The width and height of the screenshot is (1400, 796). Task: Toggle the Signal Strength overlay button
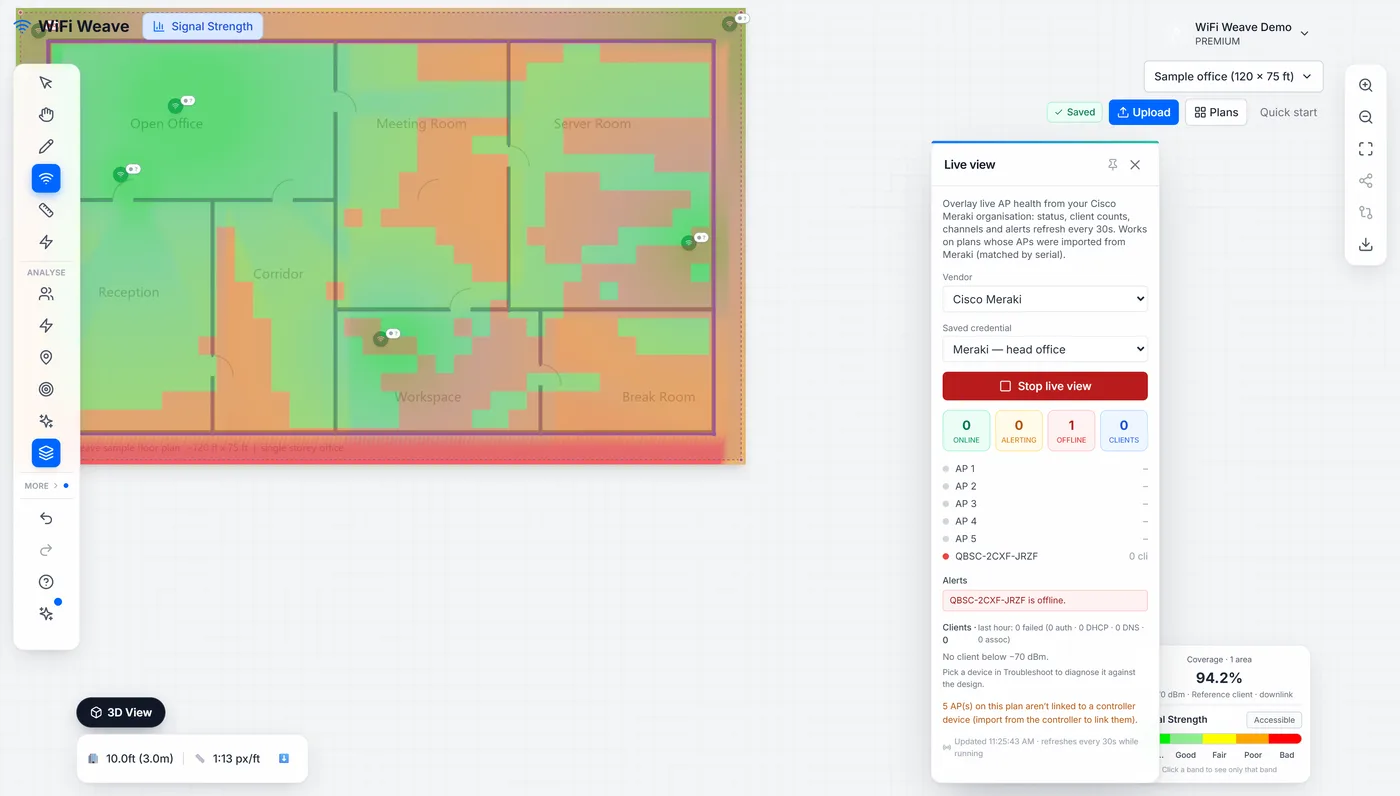pyautogui.click(x=203, y=26)
